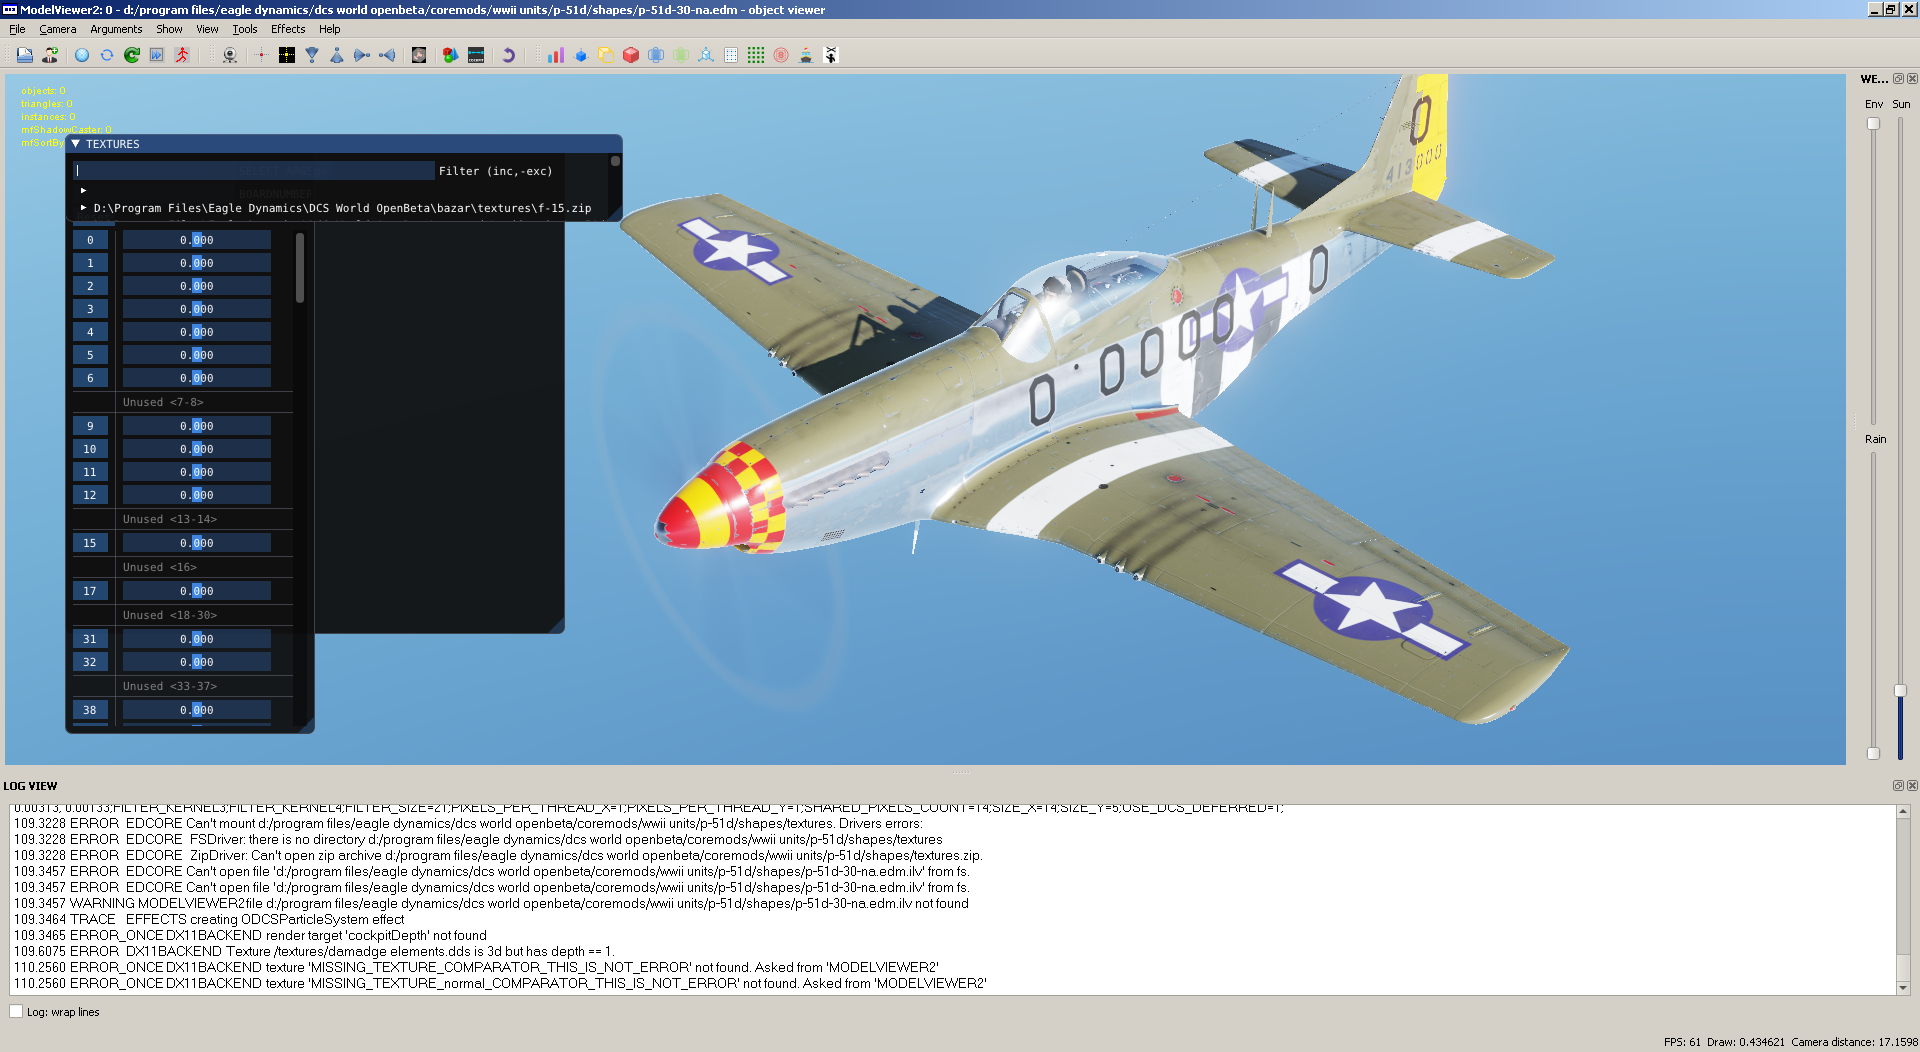Click argument button 12
This screenshot has width=1920, height=1052.
[90, 495]
